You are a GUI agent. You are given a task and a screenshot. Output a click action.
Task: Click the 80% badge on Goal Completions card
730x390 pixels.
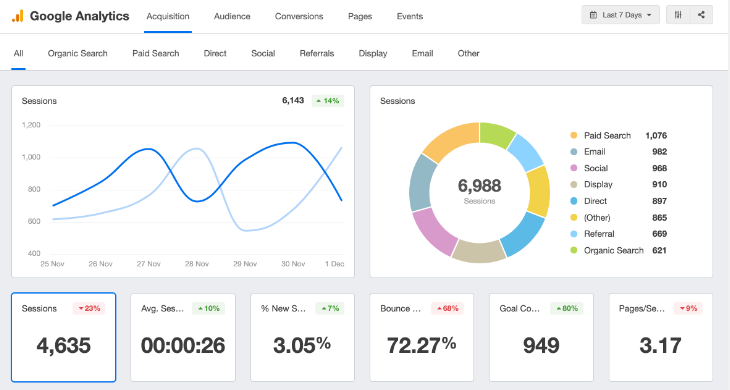coord(567,308)
